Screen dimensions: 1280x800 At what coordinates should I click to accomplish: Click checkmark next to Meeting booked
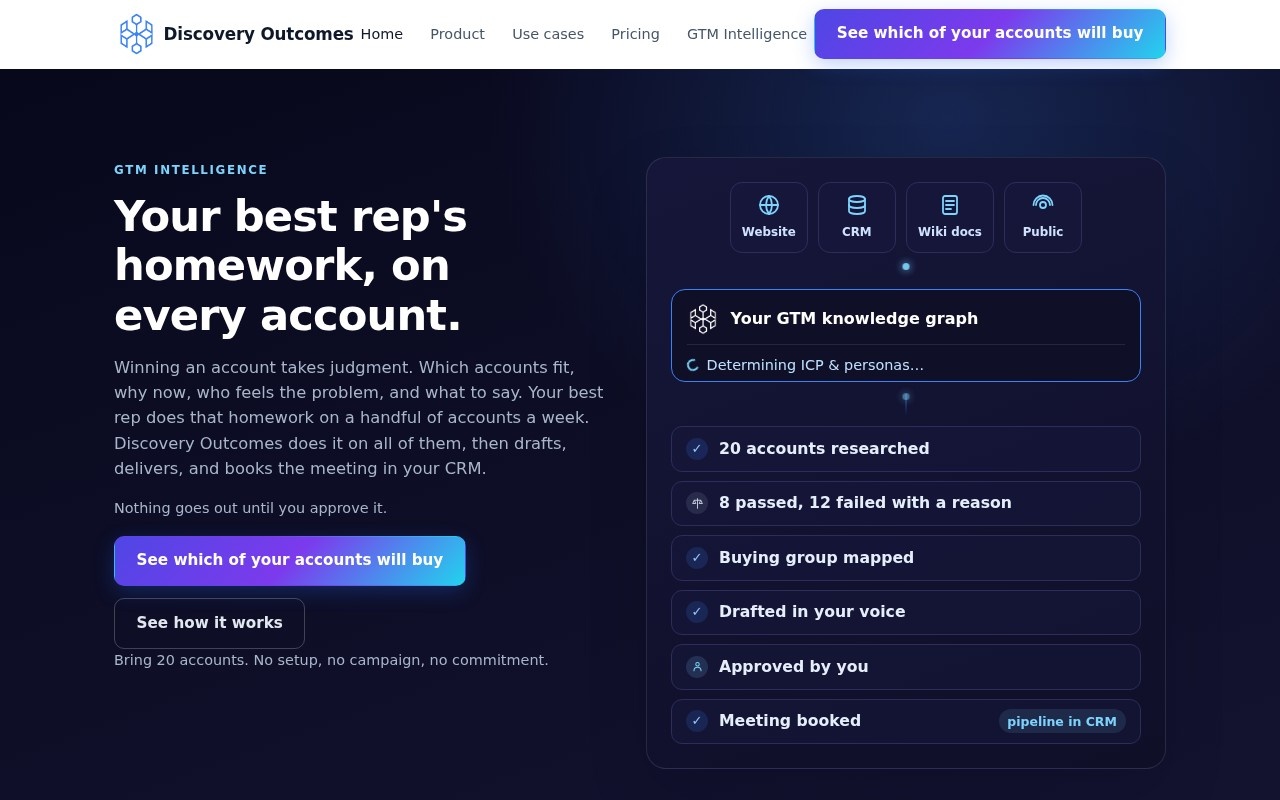click(697, 721)
